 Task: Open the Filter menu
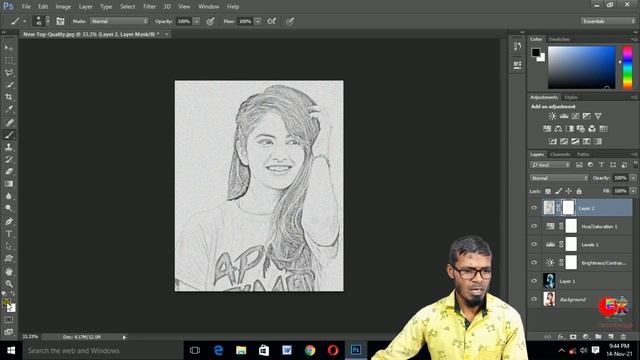pos(149,7)
